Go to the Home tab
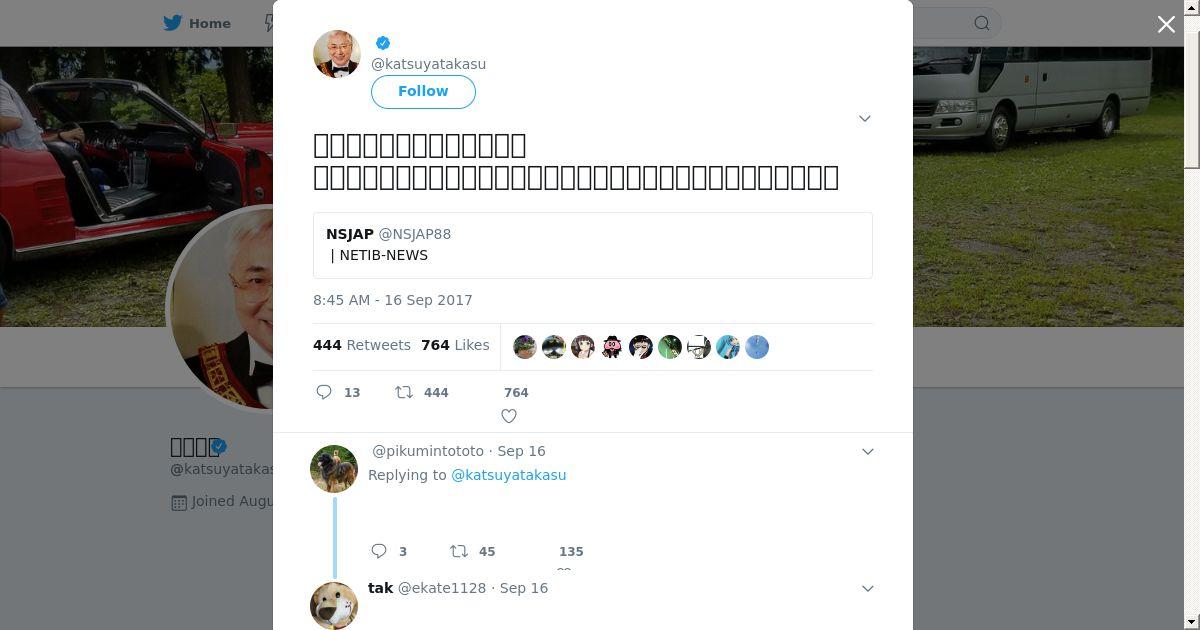 (x=210, y=23)
